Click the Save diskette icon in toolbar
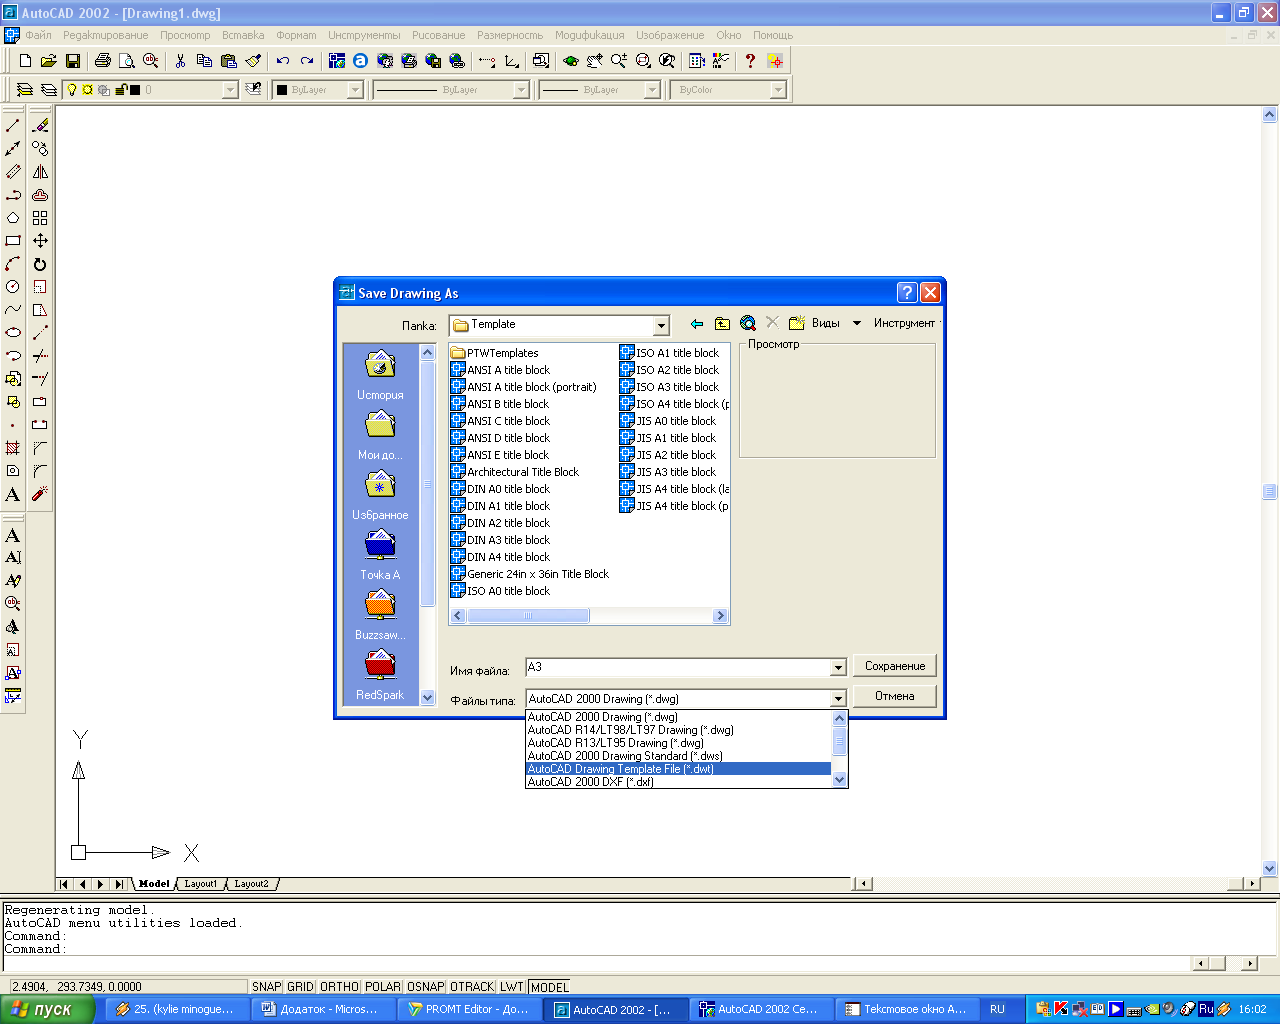The image size is (1280, 1024). coord(72,61)
